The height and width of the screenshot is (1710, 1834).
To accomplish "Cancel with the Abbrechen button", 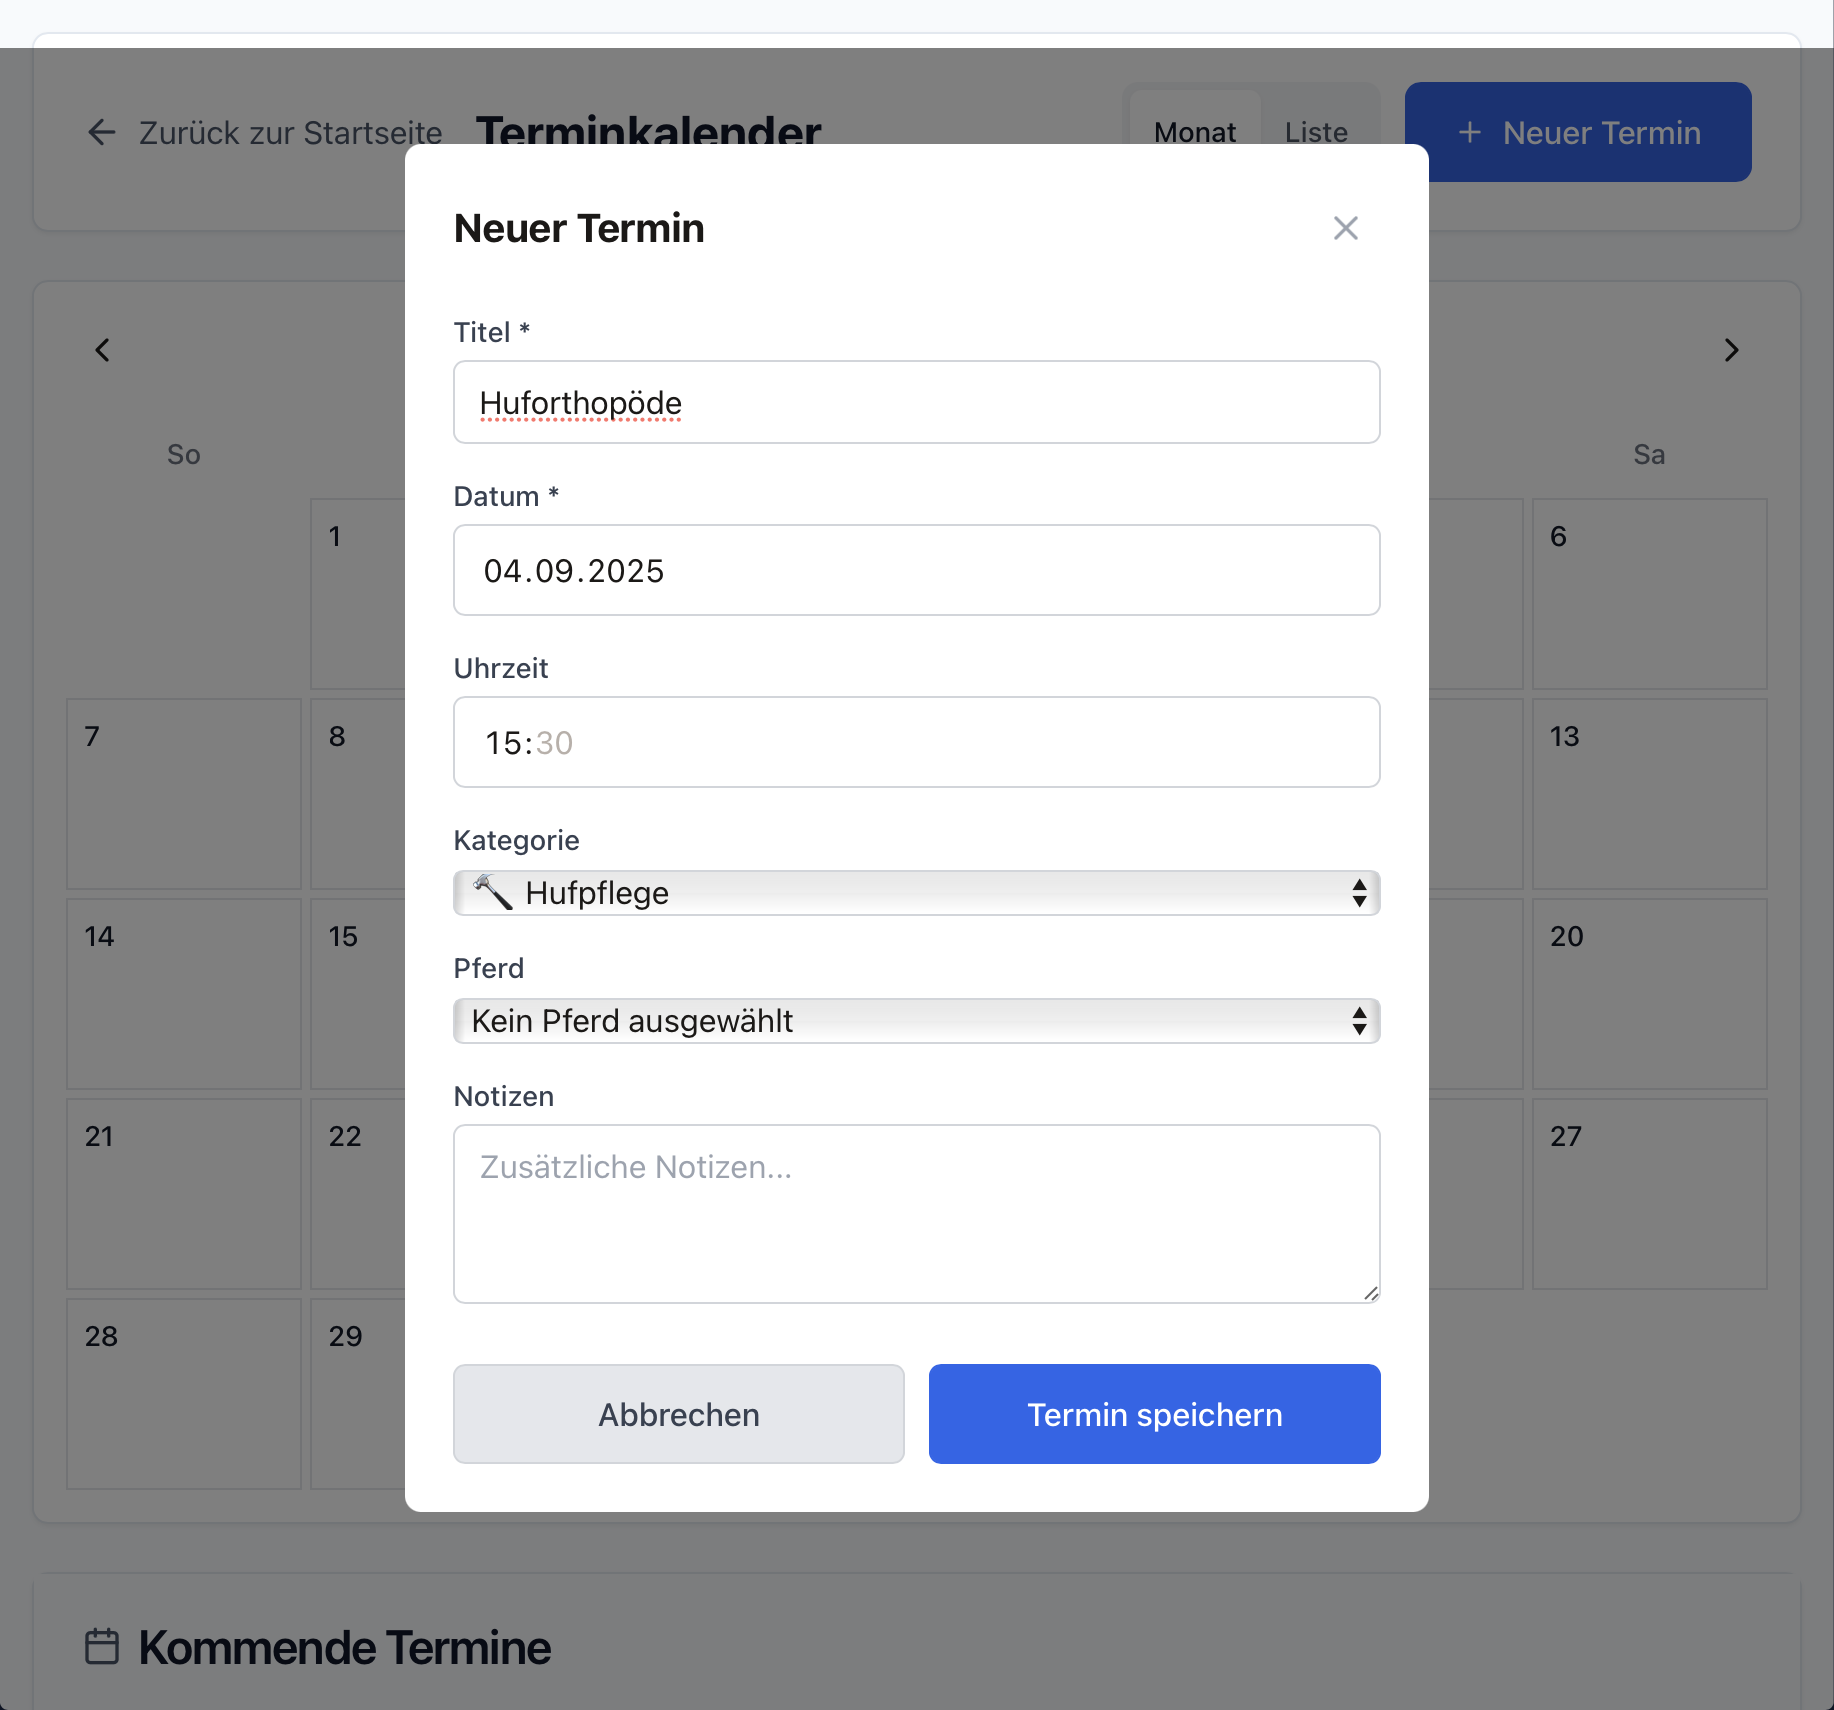I will pos(678,1414).
